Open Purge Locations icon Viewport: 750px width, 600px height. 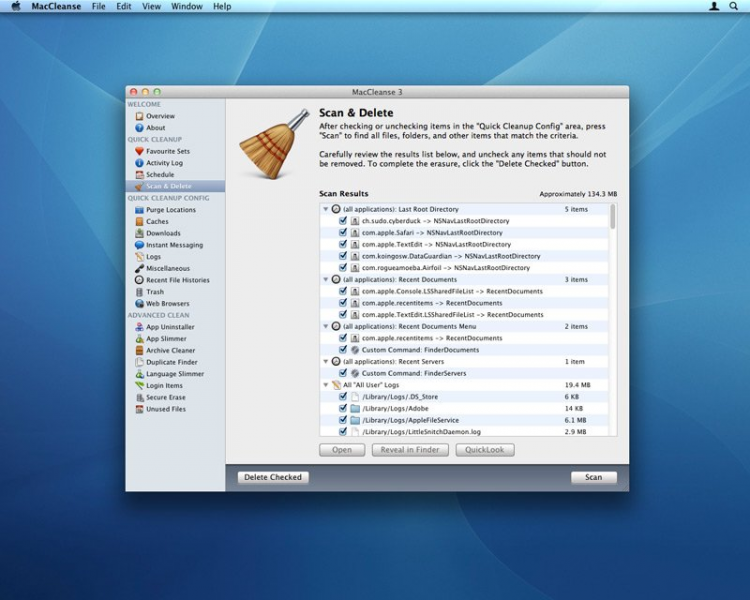point(139,210)
